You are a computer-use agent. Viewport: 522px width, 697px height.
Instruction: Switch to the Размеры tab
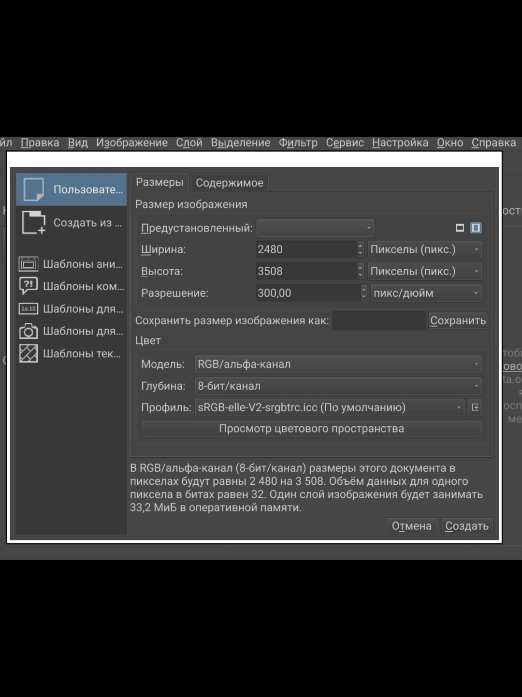tap(160, 182)
